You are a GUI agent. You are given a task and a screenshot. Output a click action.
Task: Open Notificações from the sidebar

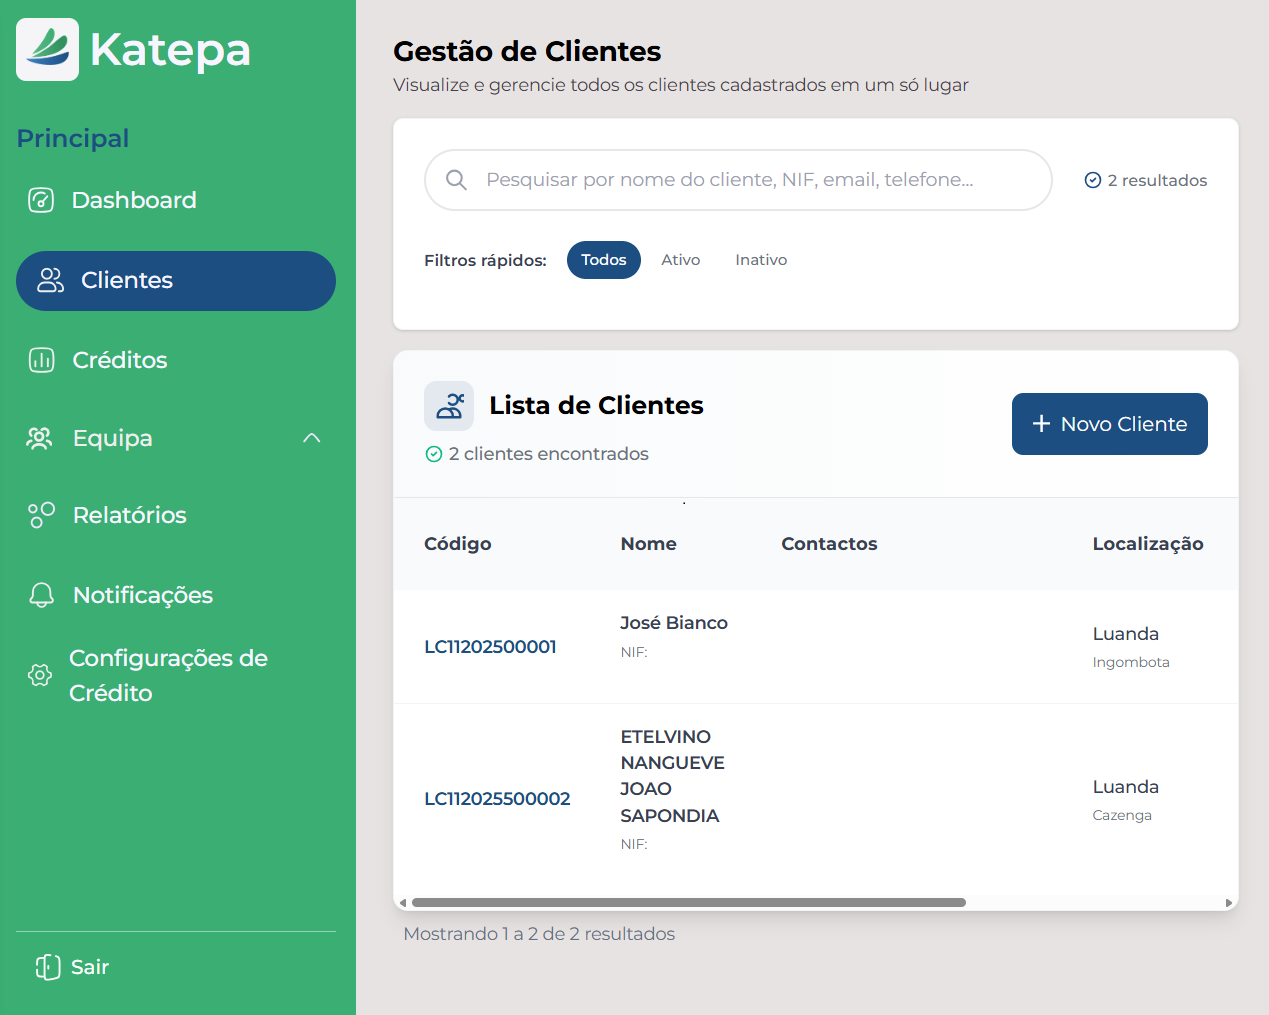pyautogui.click(x=142, y=594)
